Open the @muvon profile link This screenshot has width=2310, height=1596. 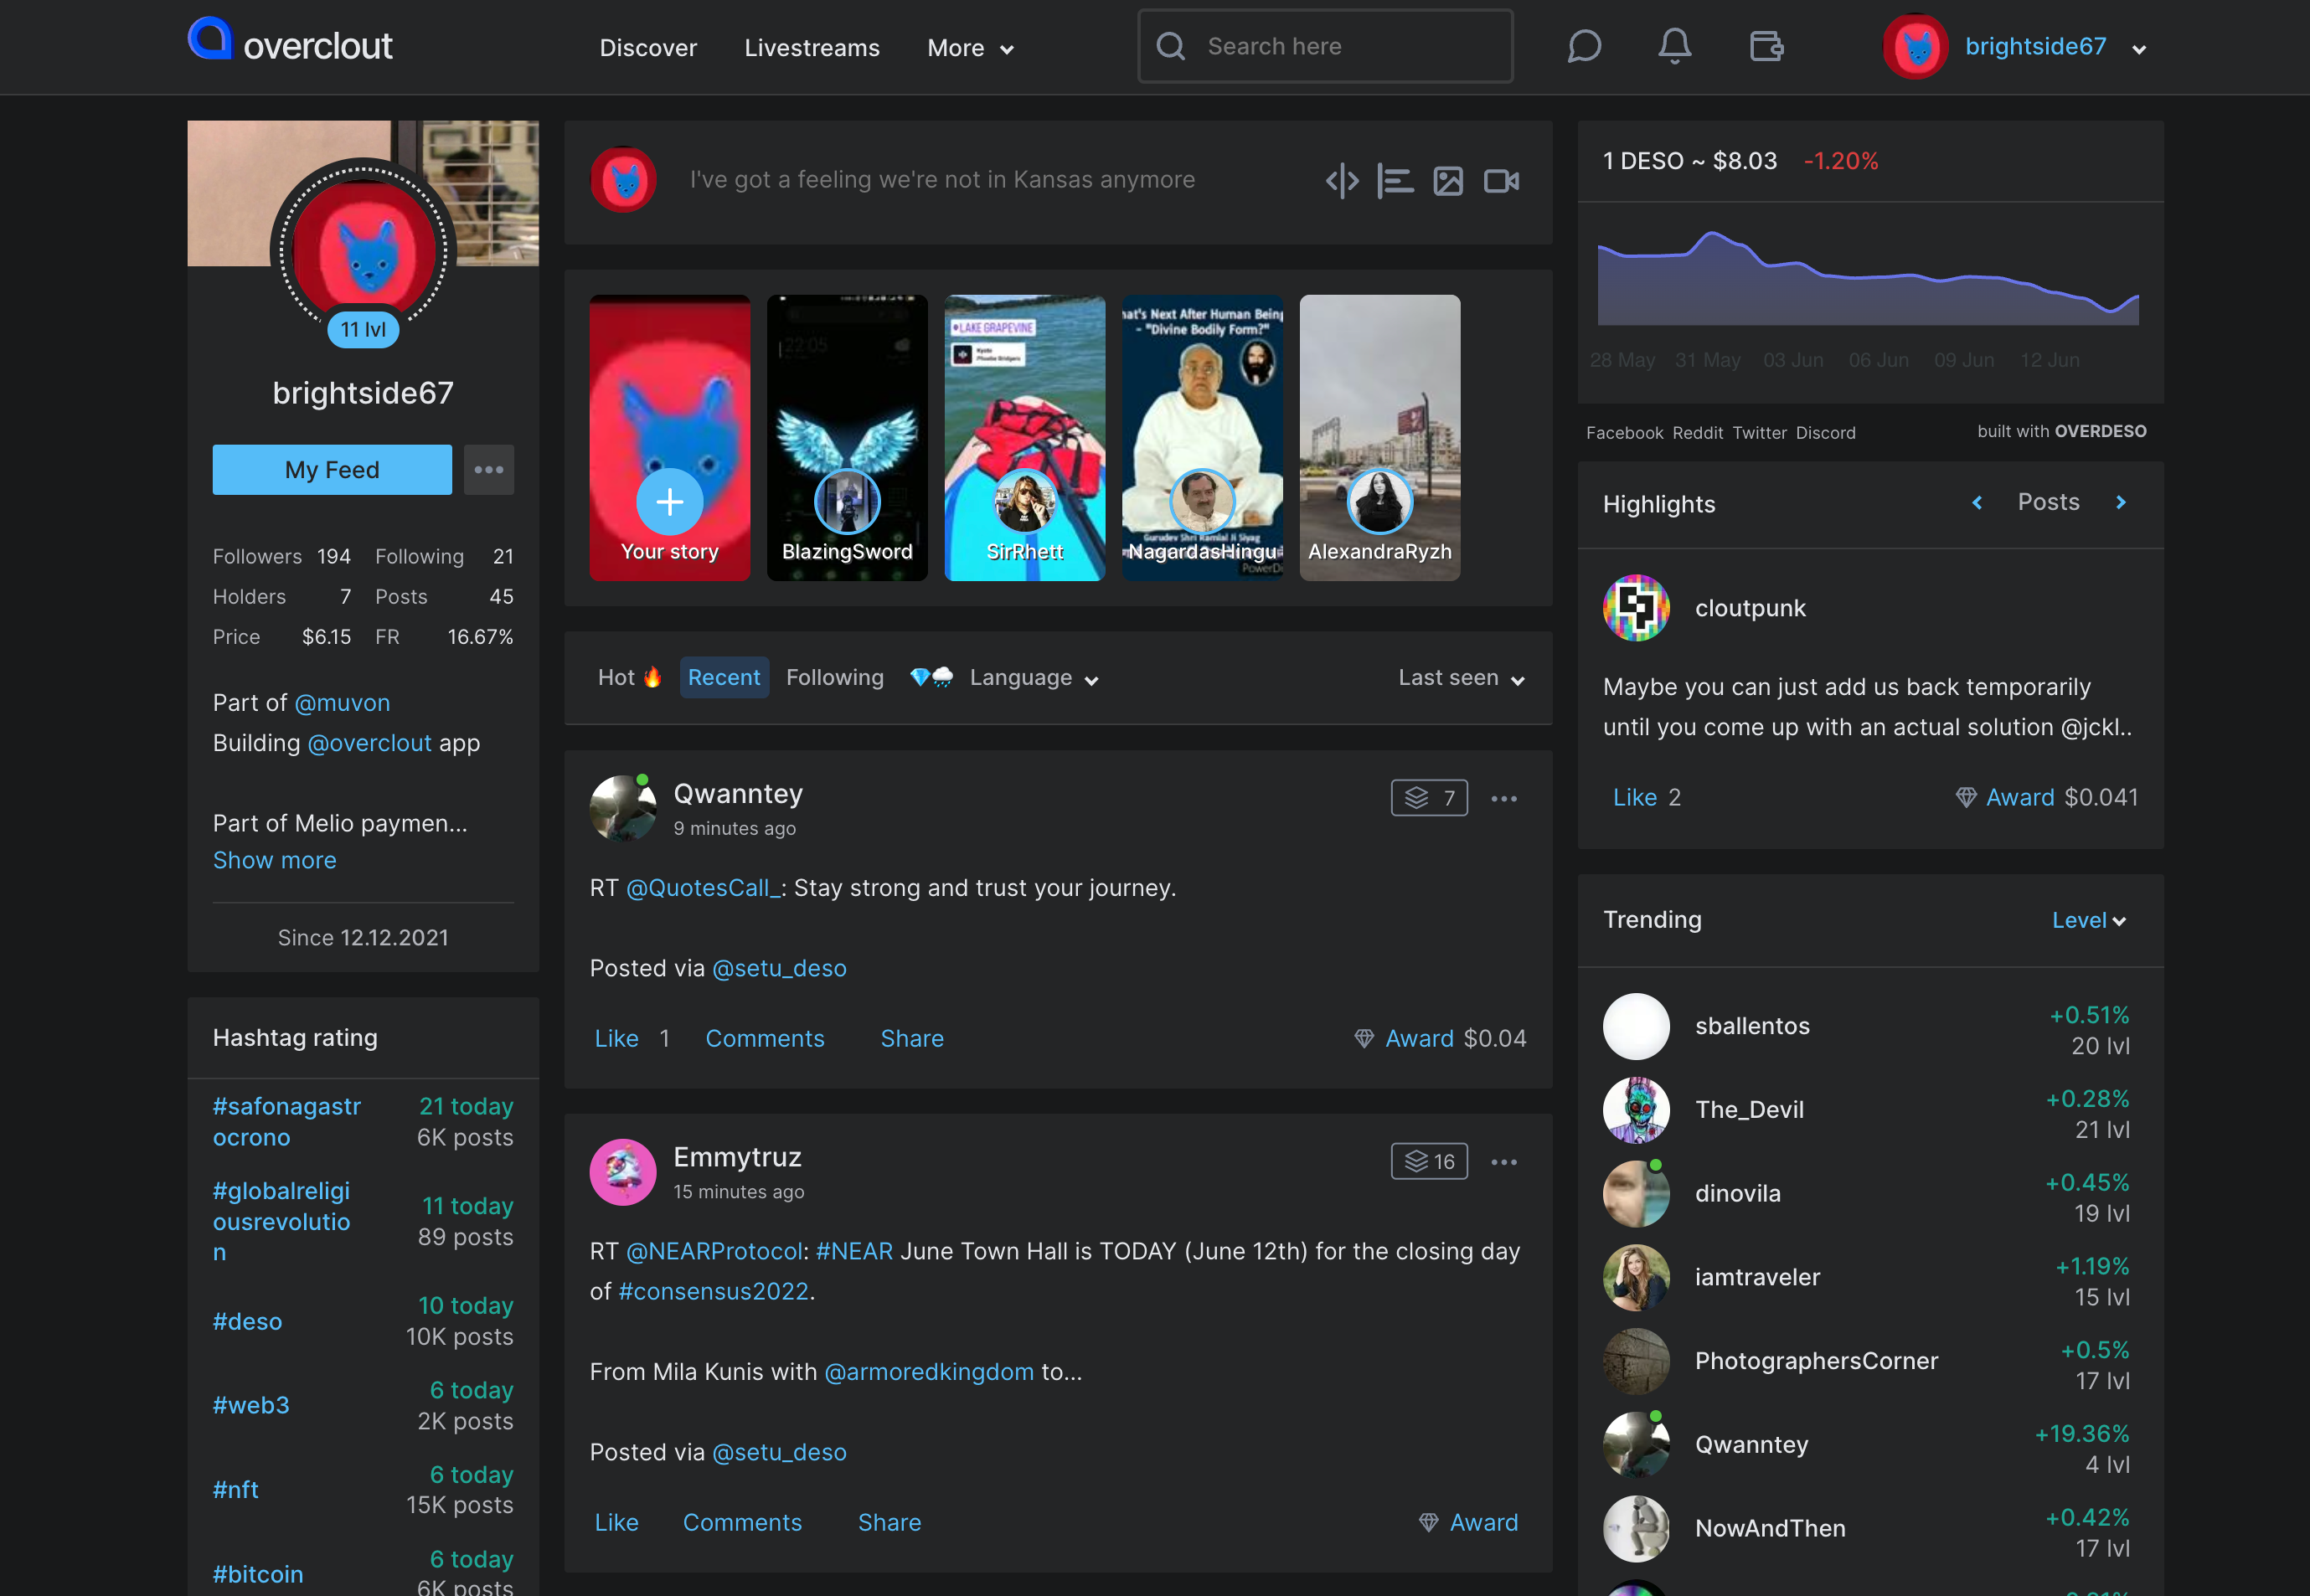pyautogui.click(x=342, y=703)
